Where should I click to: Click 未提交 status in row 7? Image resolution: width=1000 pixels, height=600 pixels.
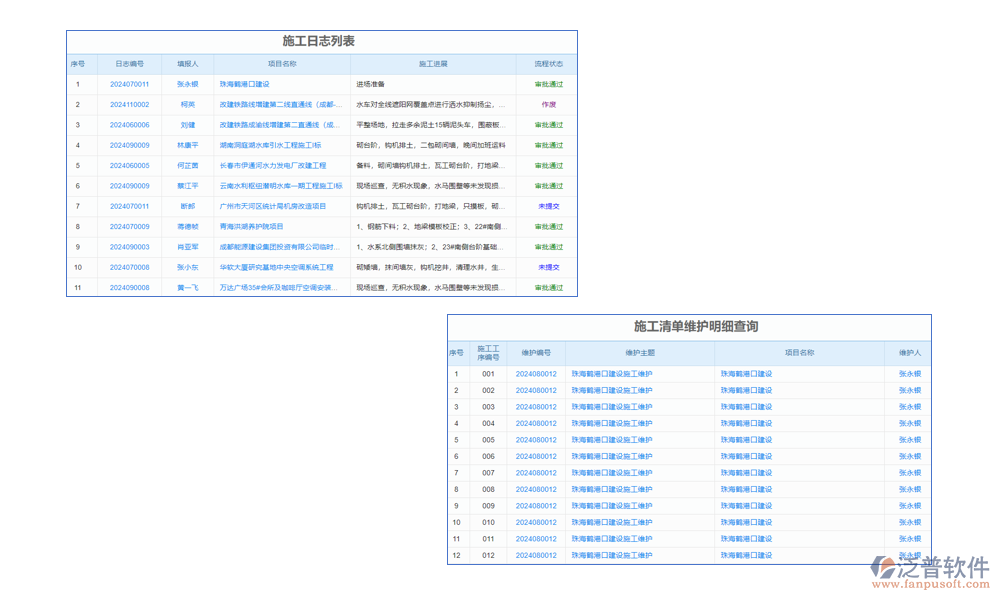click(548, 206)
